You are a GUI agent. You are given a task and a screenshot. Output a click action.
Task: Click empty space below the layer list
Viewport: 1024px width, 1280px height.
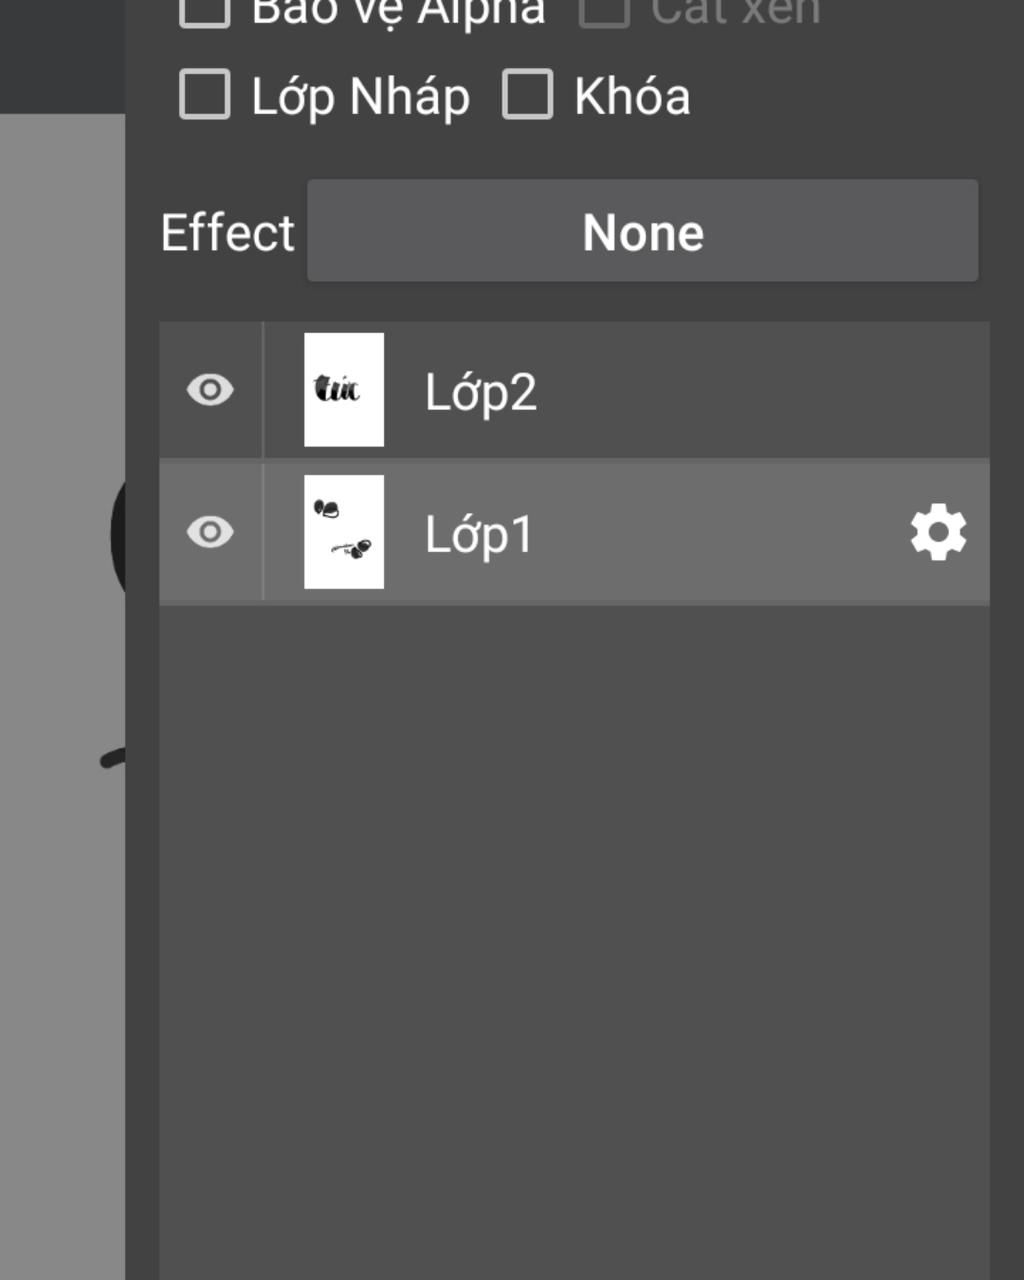tap(574, 940)
